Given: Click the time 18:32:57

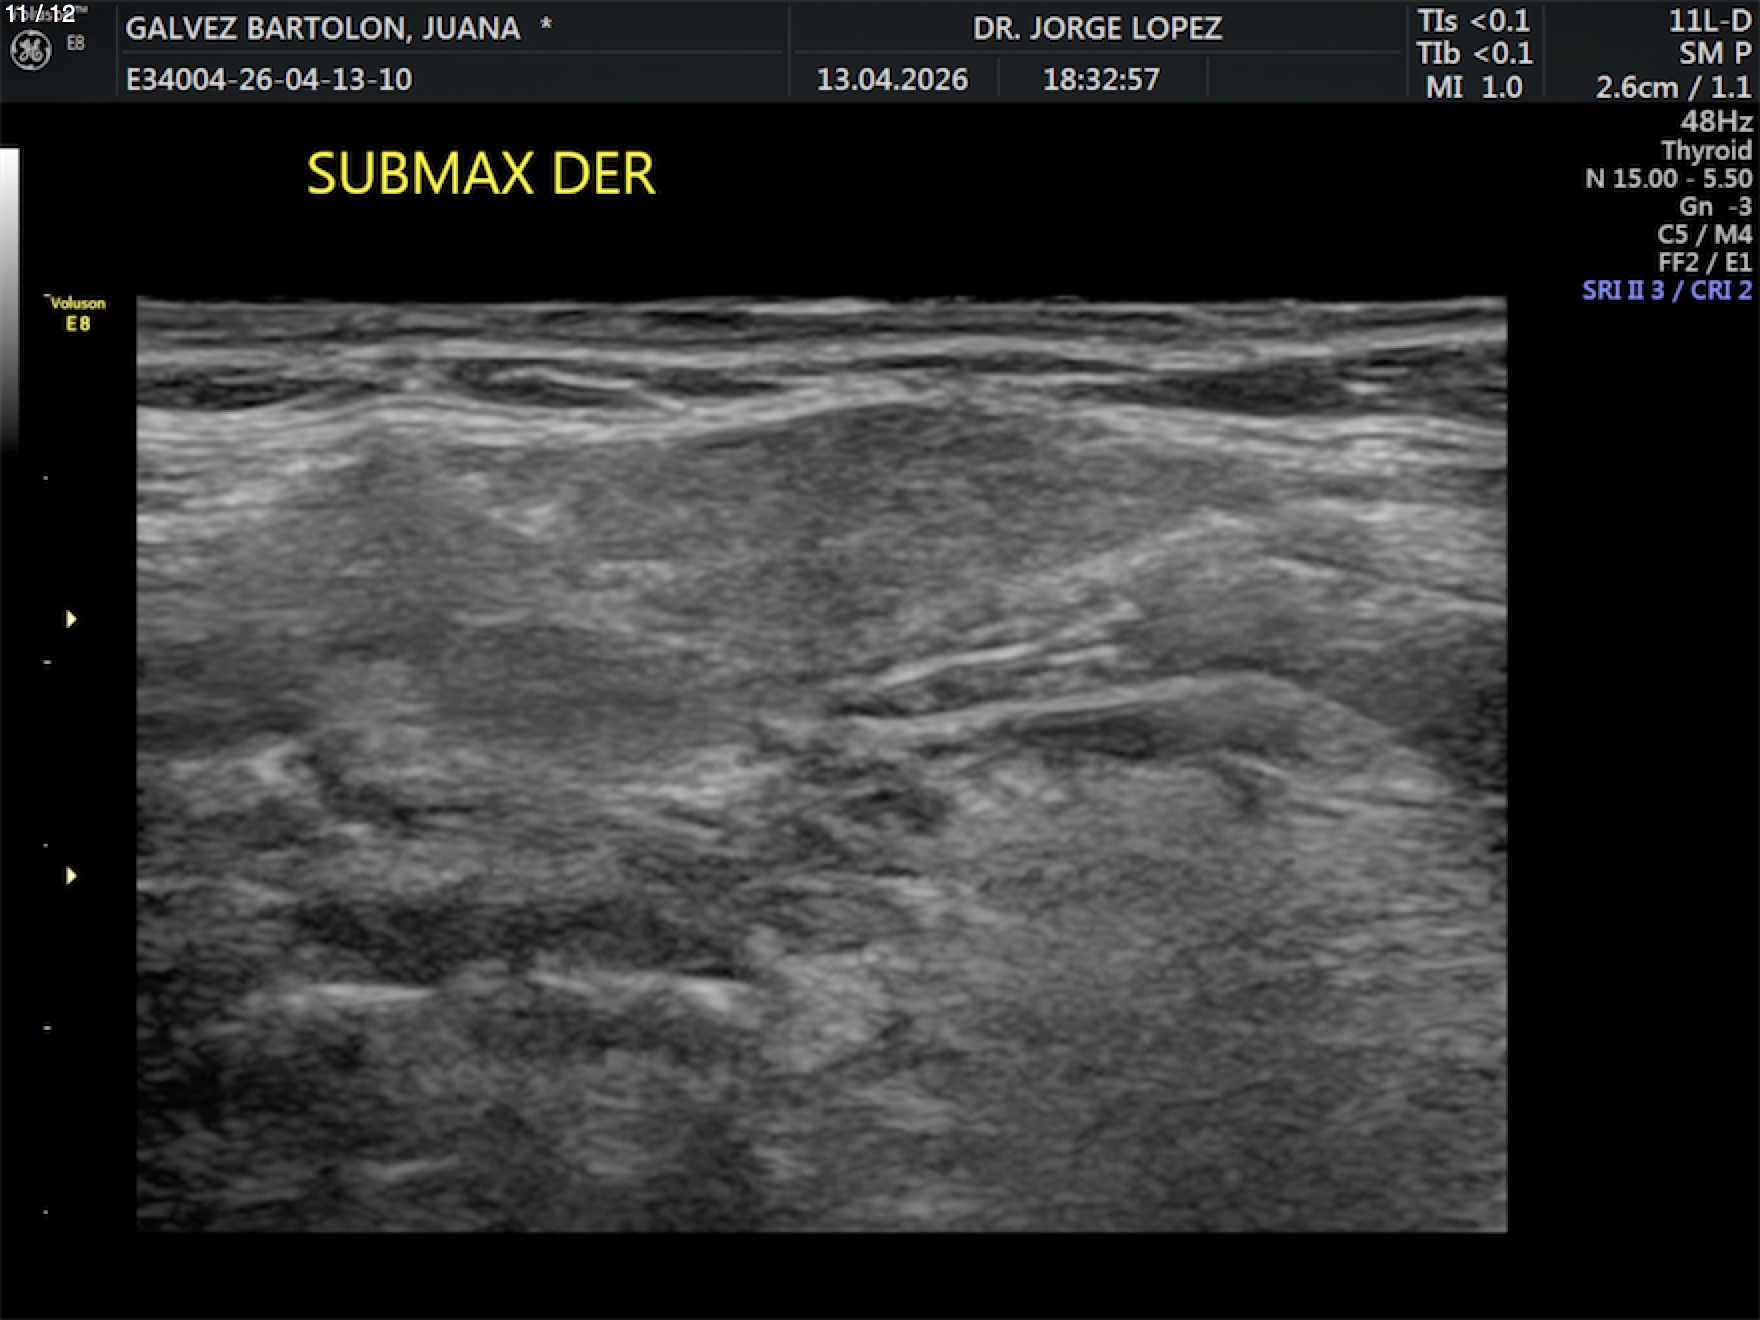Looking at the screenshot, I should tap(1101, 79).
